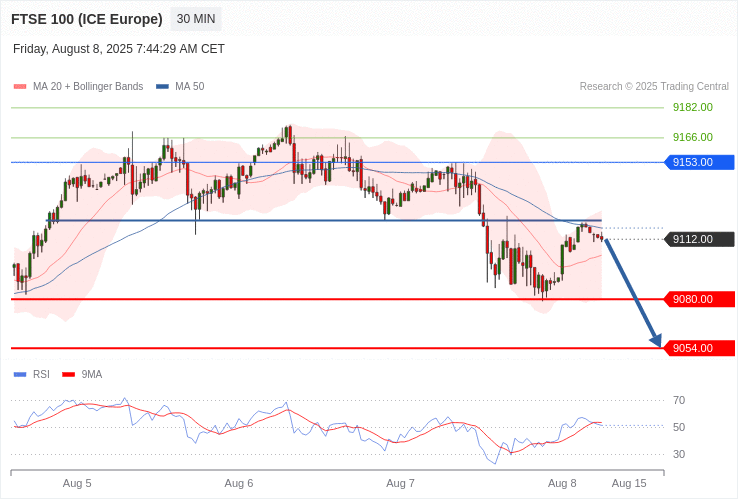Click the 9182.00 resistance level label
This screenshot has height=500, width=738.
tap(692, 107)
